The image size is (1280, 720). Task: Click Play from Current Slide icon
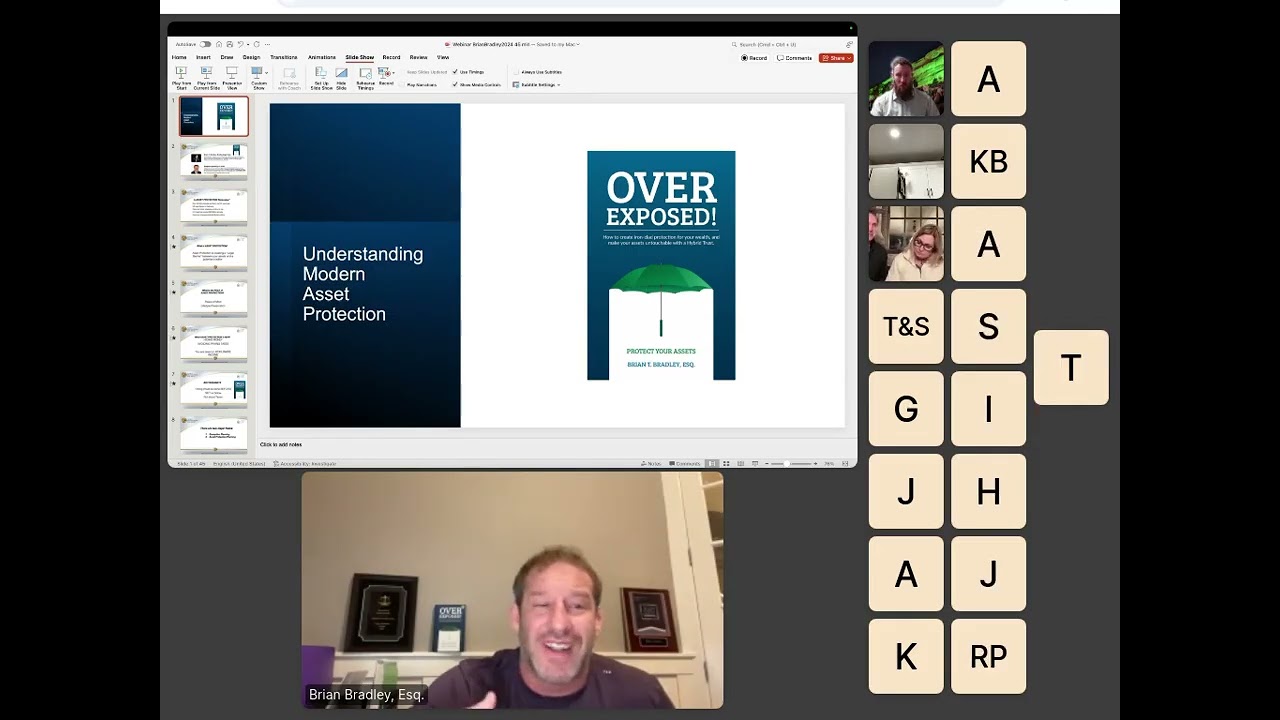coord(207,72)
